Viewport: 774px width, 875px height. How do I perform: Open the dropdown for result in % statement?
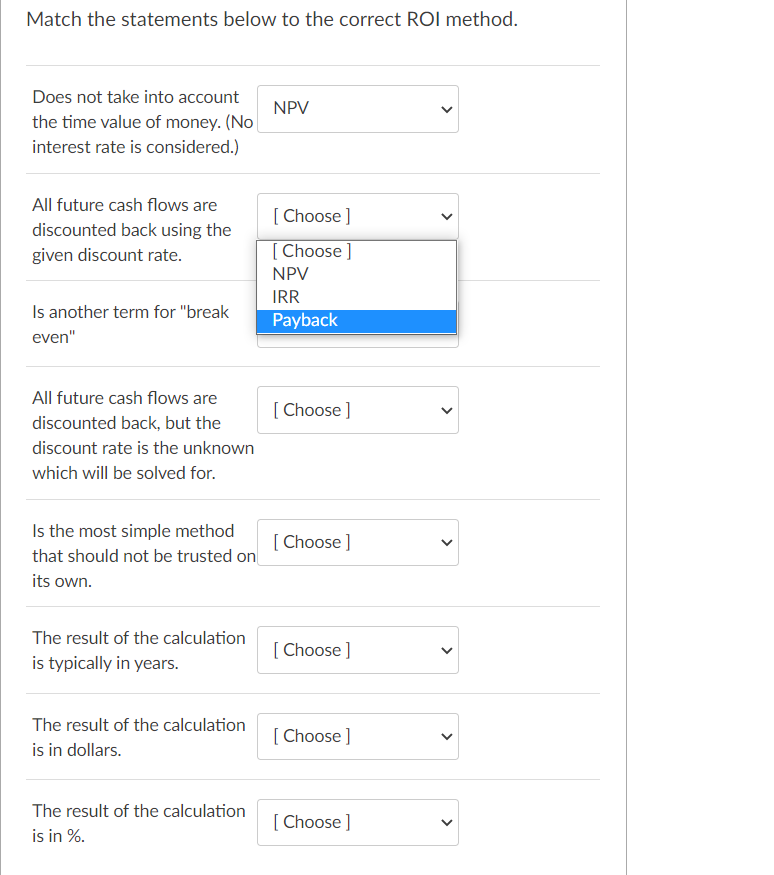tap(358, 822)
